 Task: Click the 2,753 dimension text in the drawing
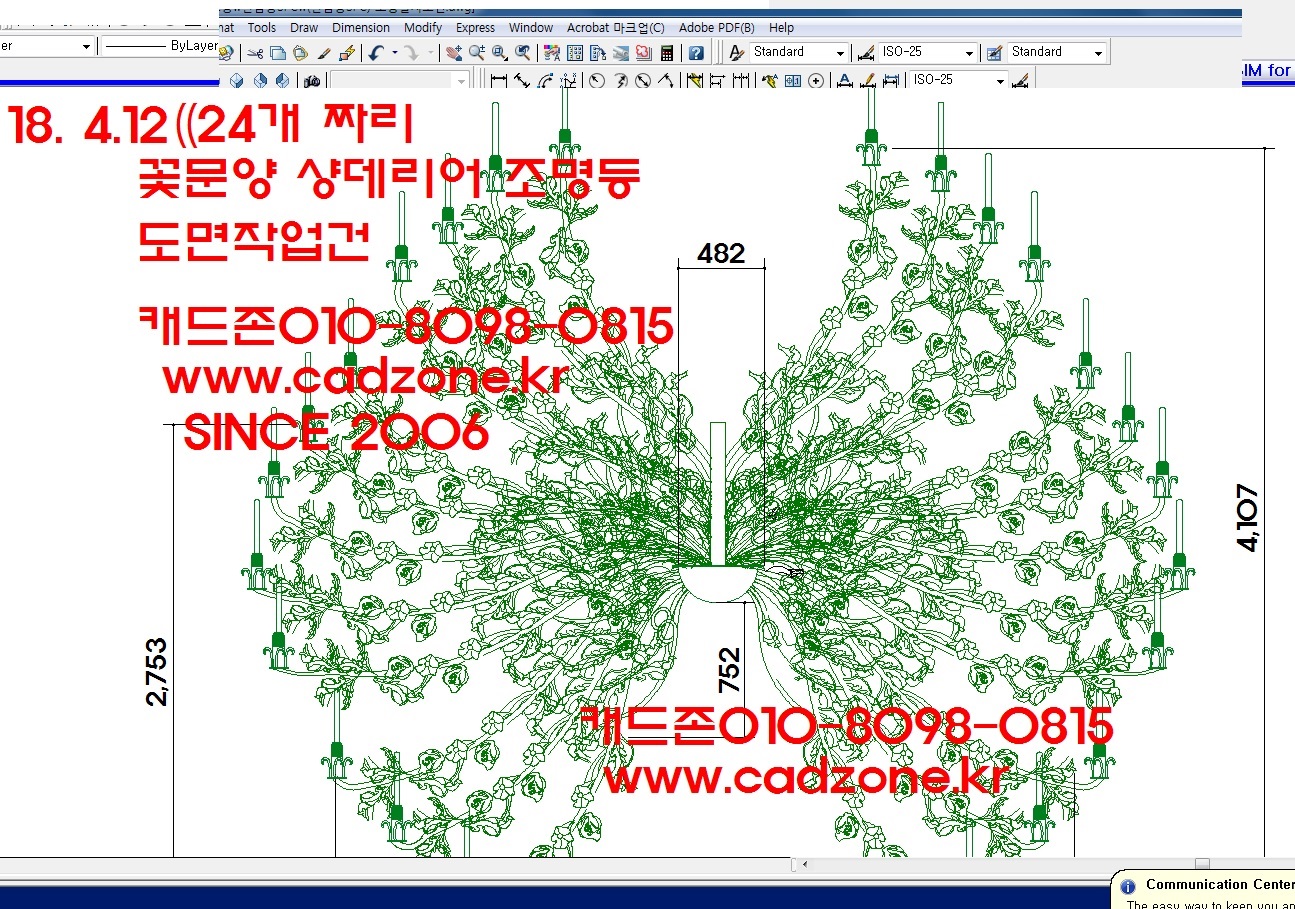157,672
